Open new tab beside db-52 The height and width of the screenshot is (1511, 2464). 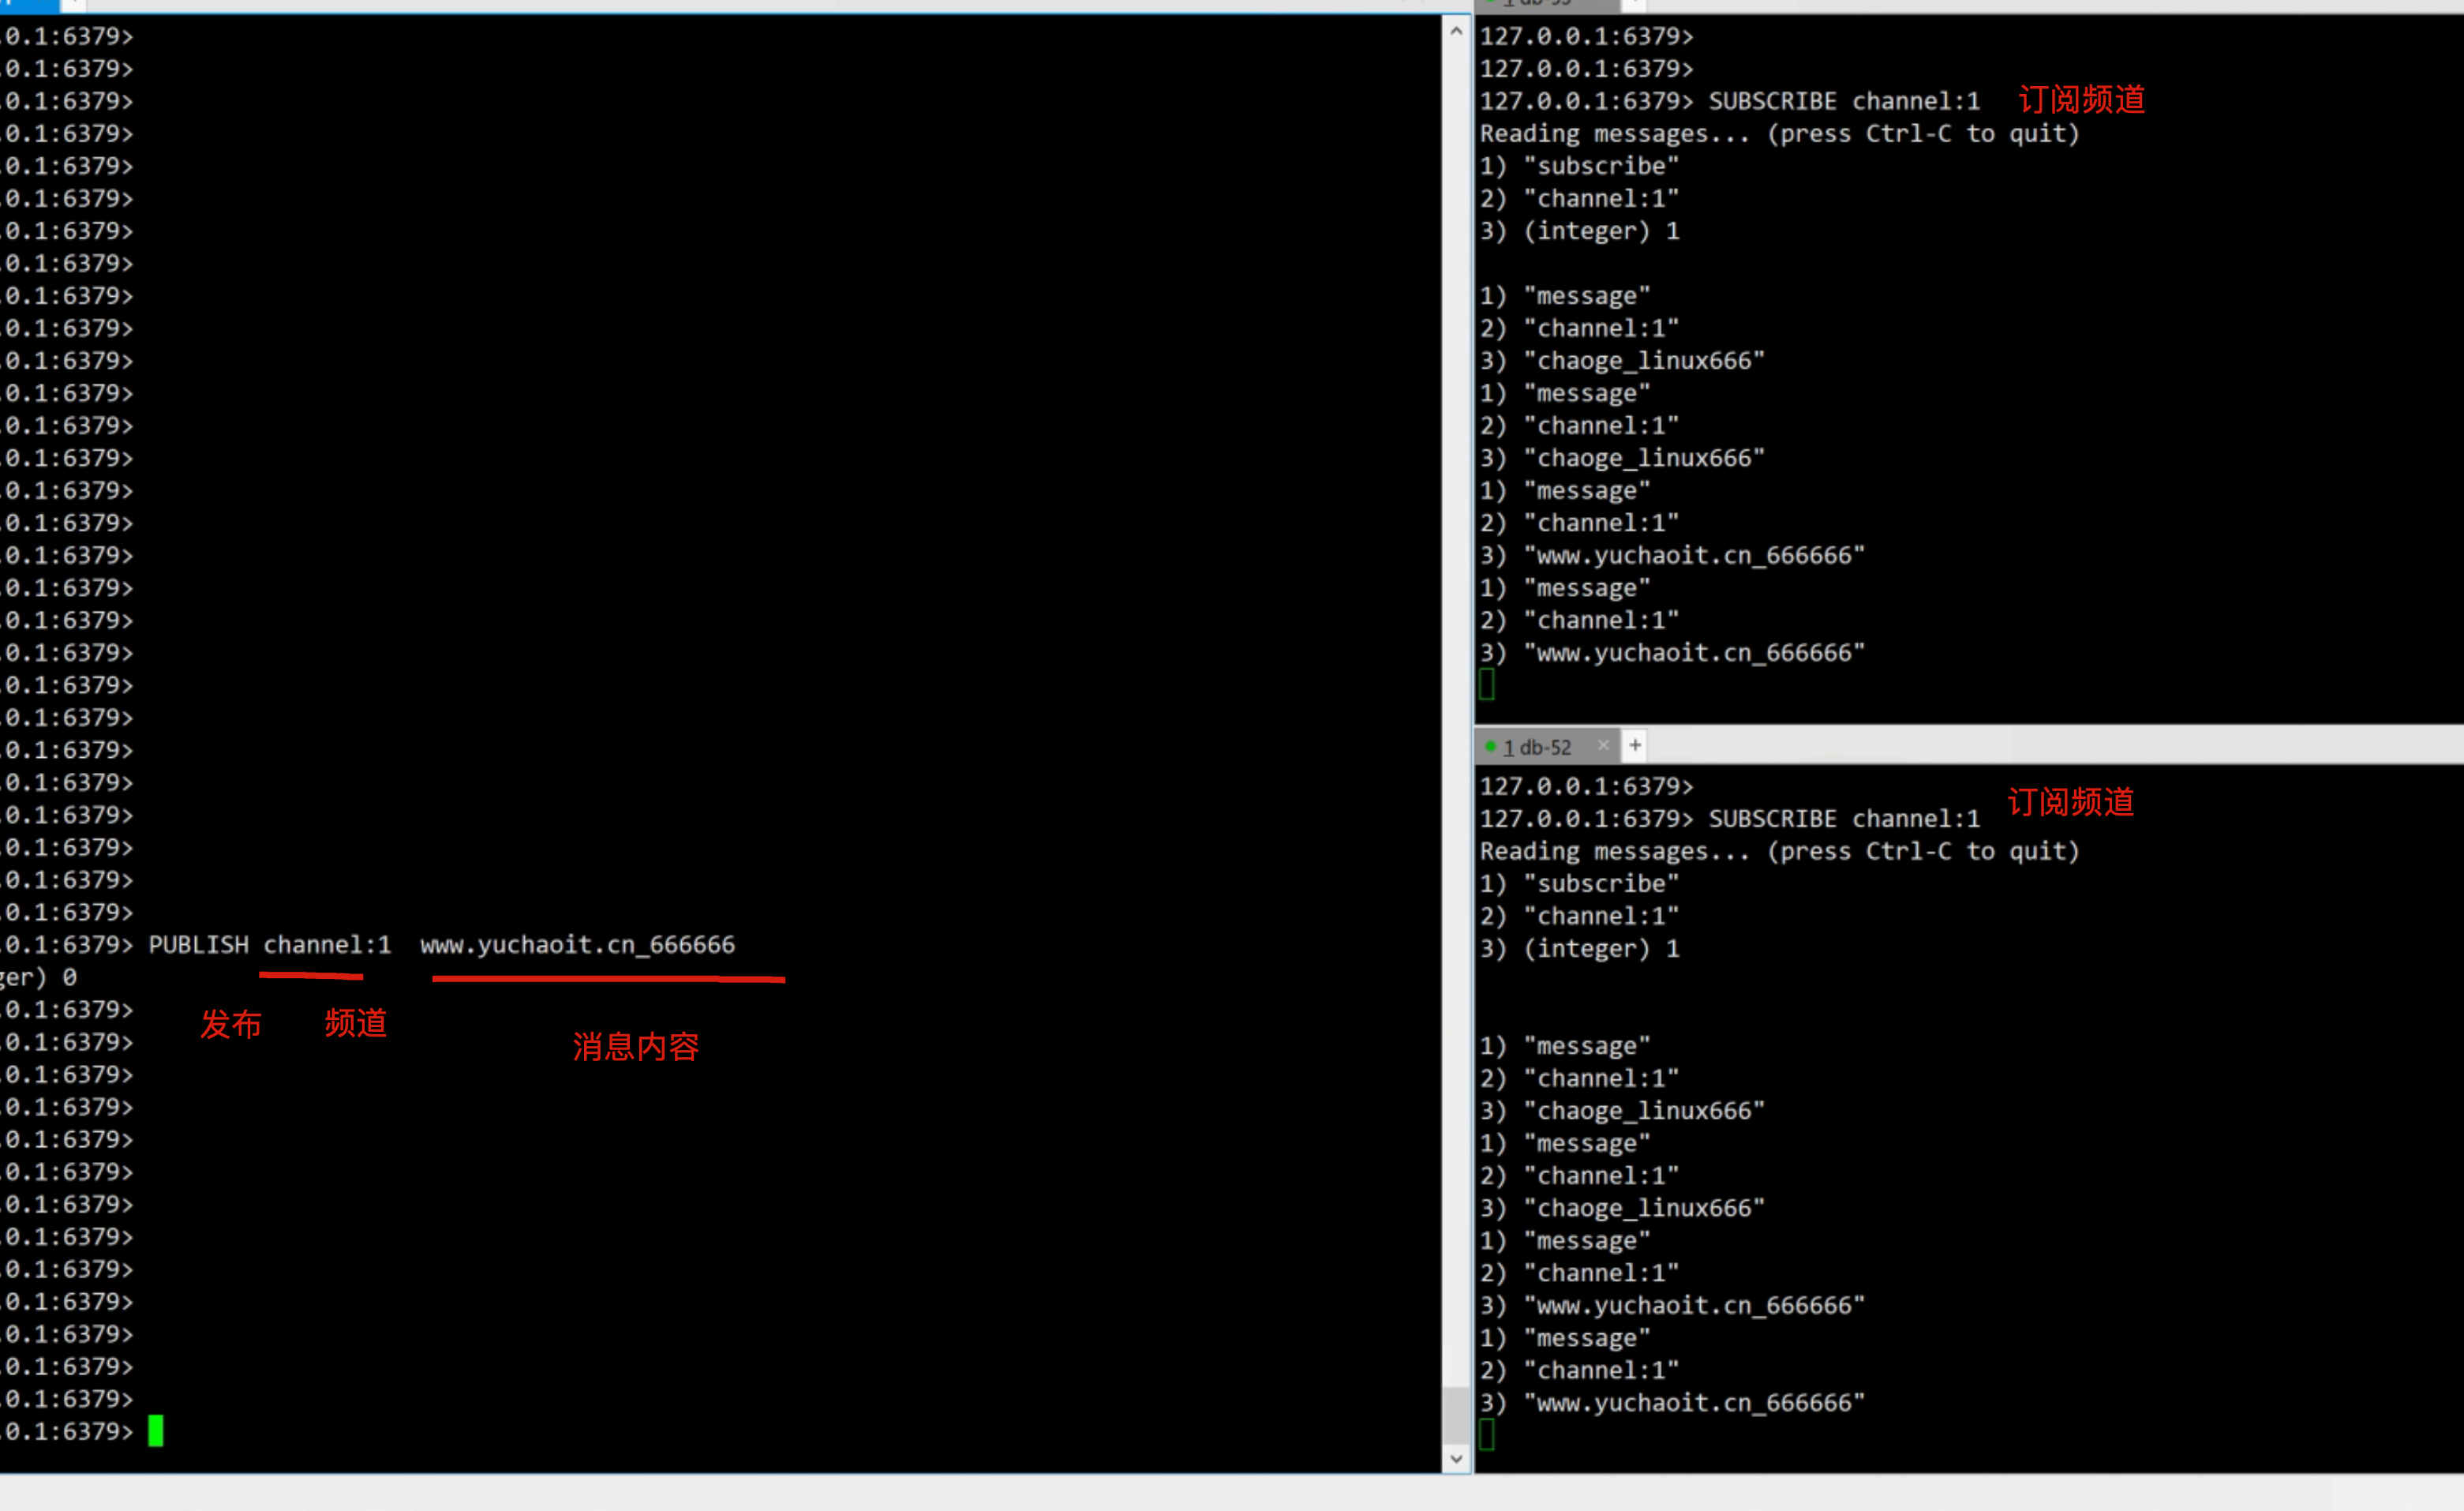[1635, 745]
